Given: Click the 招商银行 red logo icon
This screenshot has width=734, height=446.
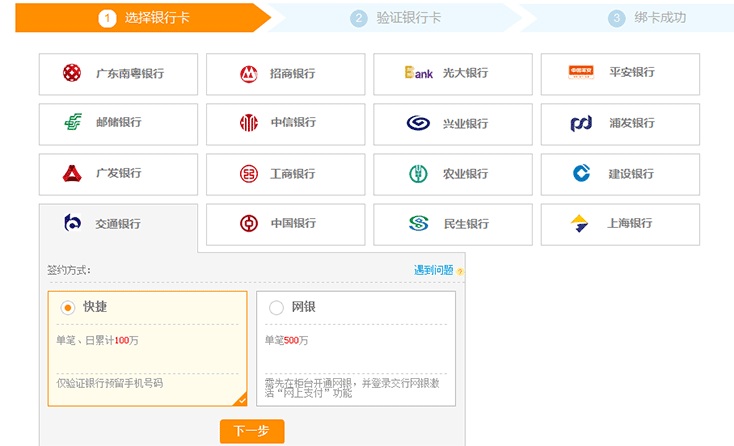Looking at the screenshot, I should [248, 73].
